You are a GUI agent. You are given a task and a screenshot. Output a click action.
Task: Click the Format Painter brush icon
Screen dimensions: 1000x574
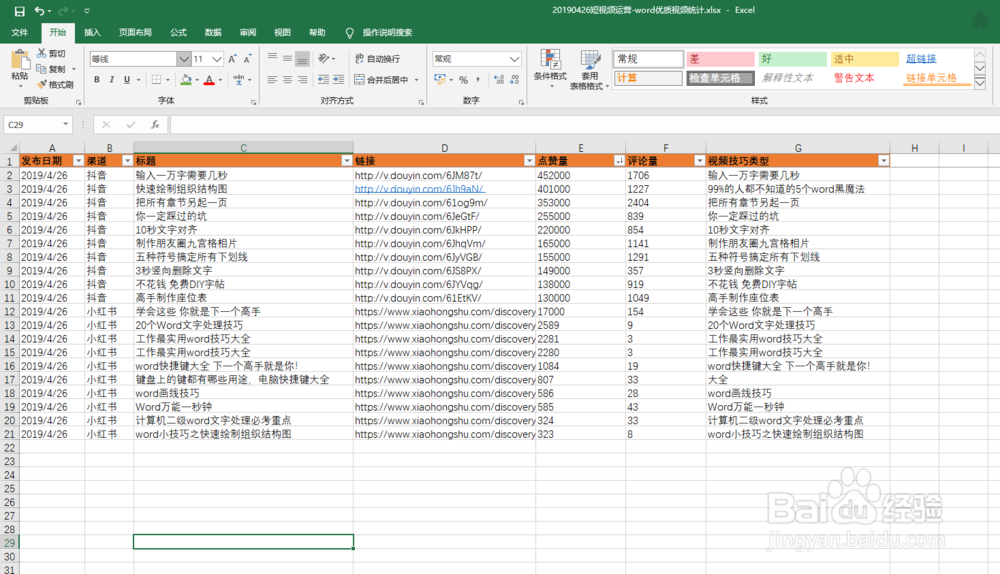pyautogui.click(x=41, y=84)
